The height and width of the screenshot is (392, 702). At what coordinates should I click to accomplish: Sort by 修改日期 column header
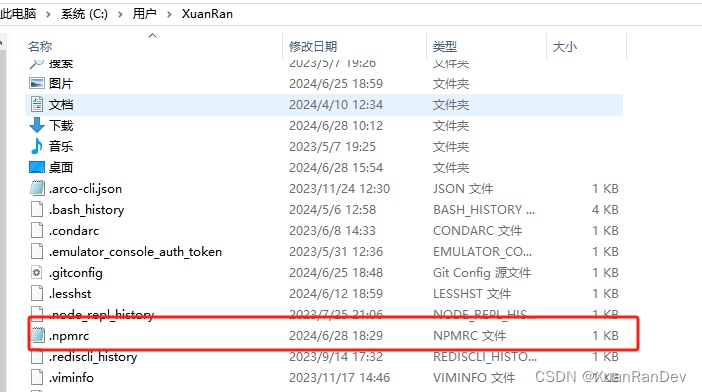313,47
